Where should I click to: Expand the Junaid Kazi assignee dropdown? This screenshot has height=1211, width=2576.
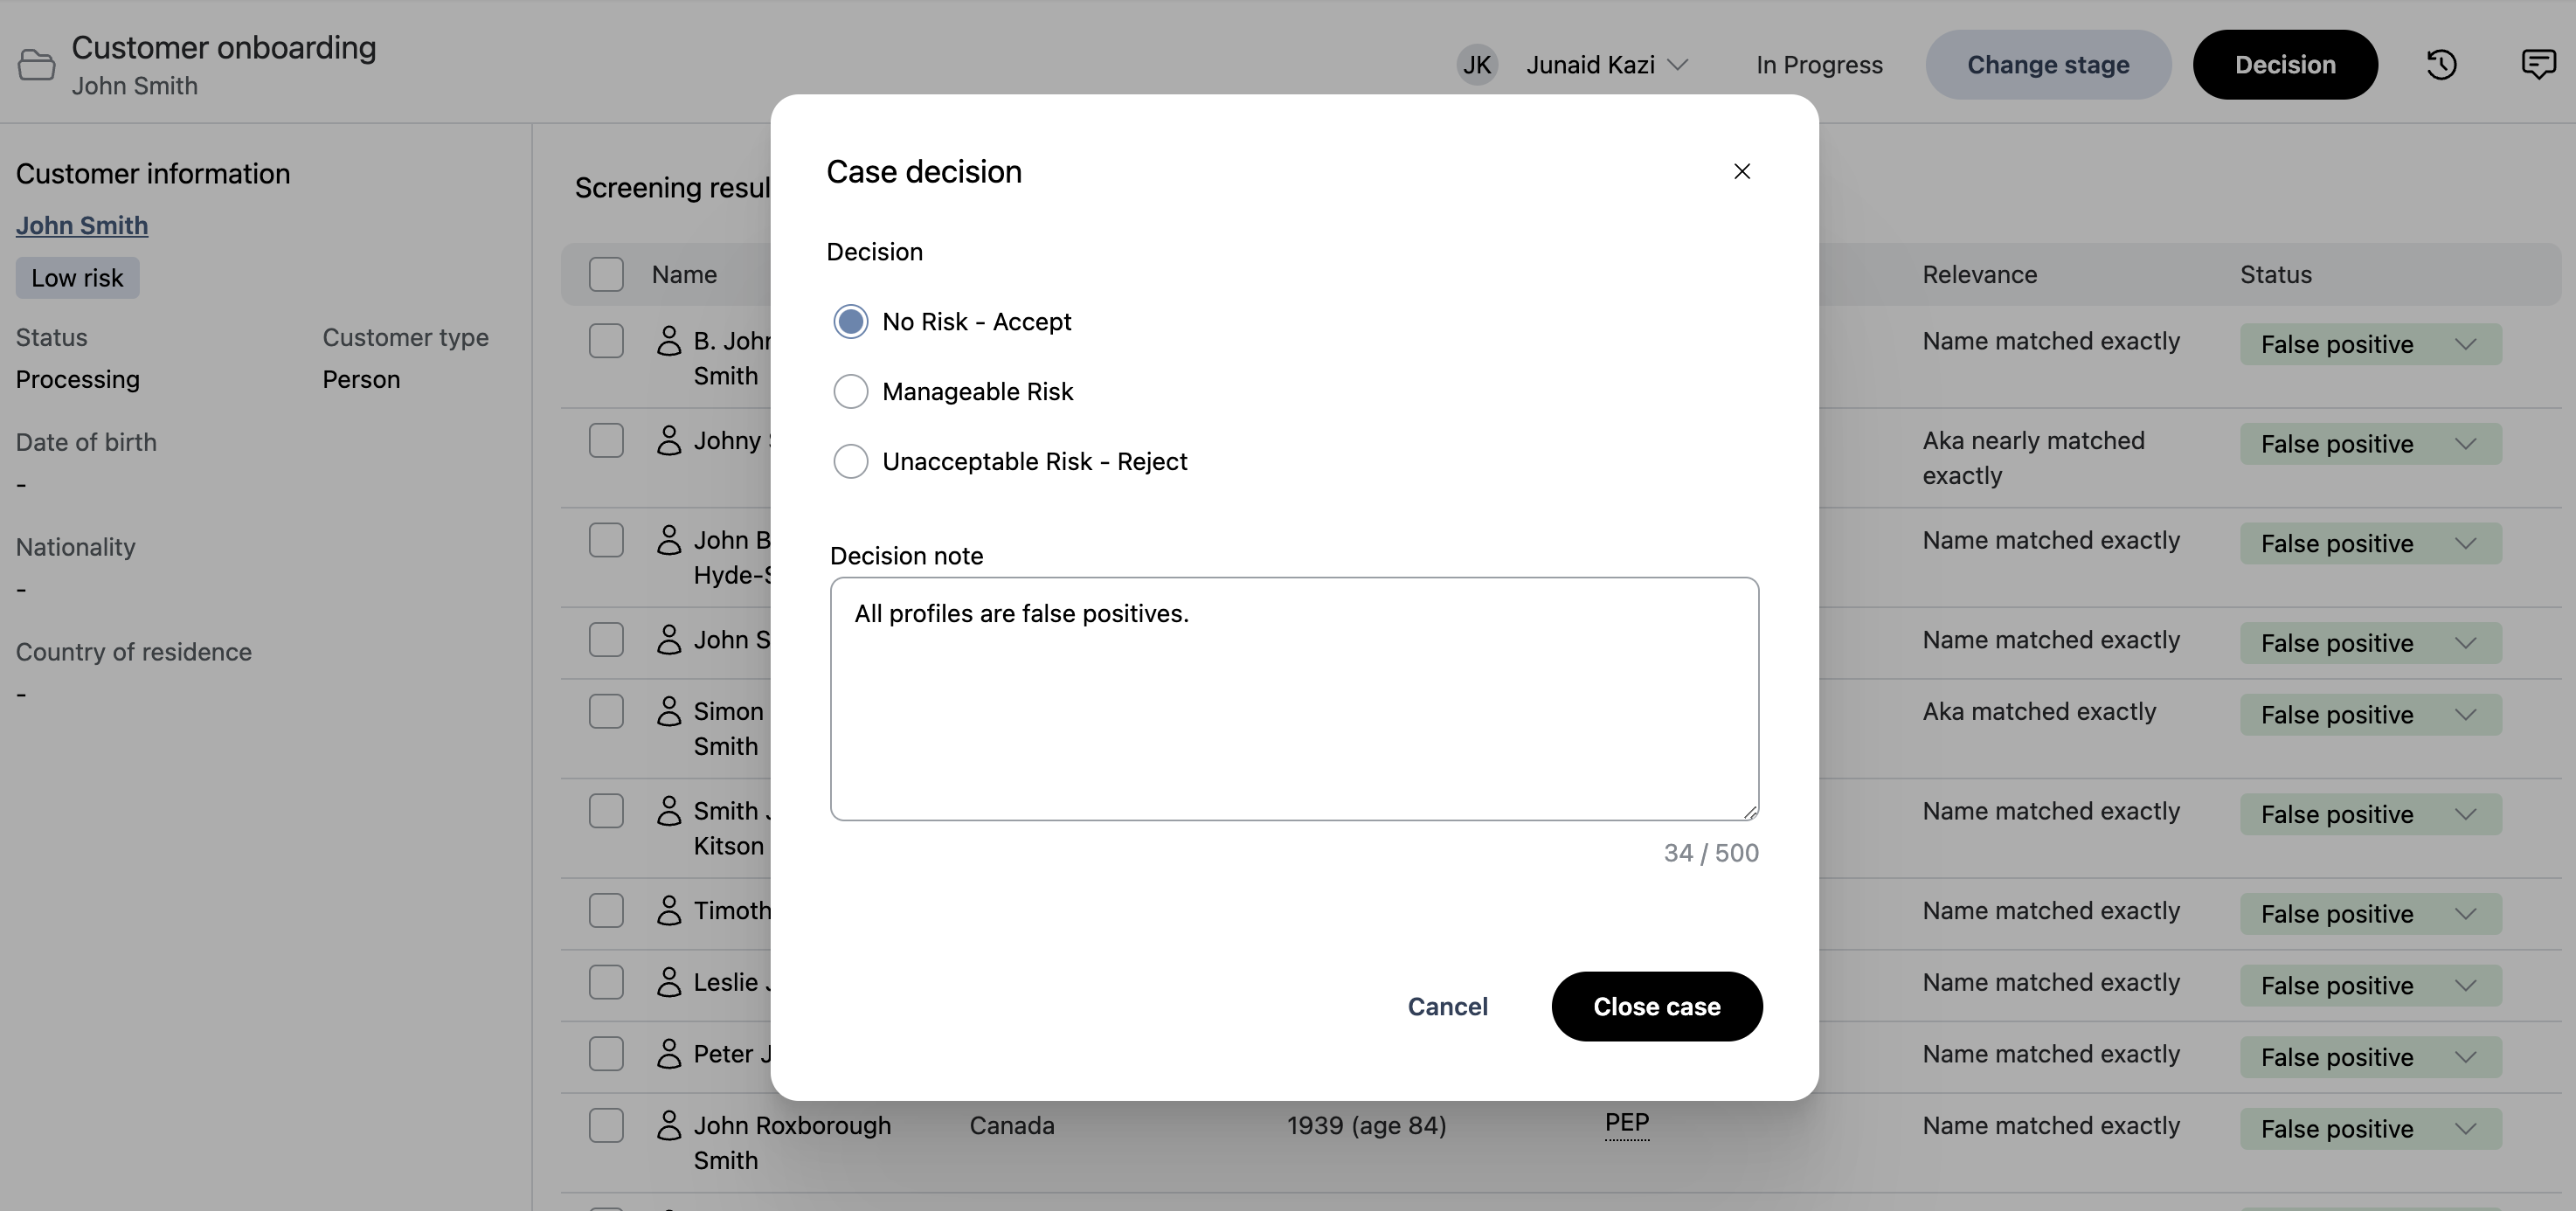pos(1607,65)
